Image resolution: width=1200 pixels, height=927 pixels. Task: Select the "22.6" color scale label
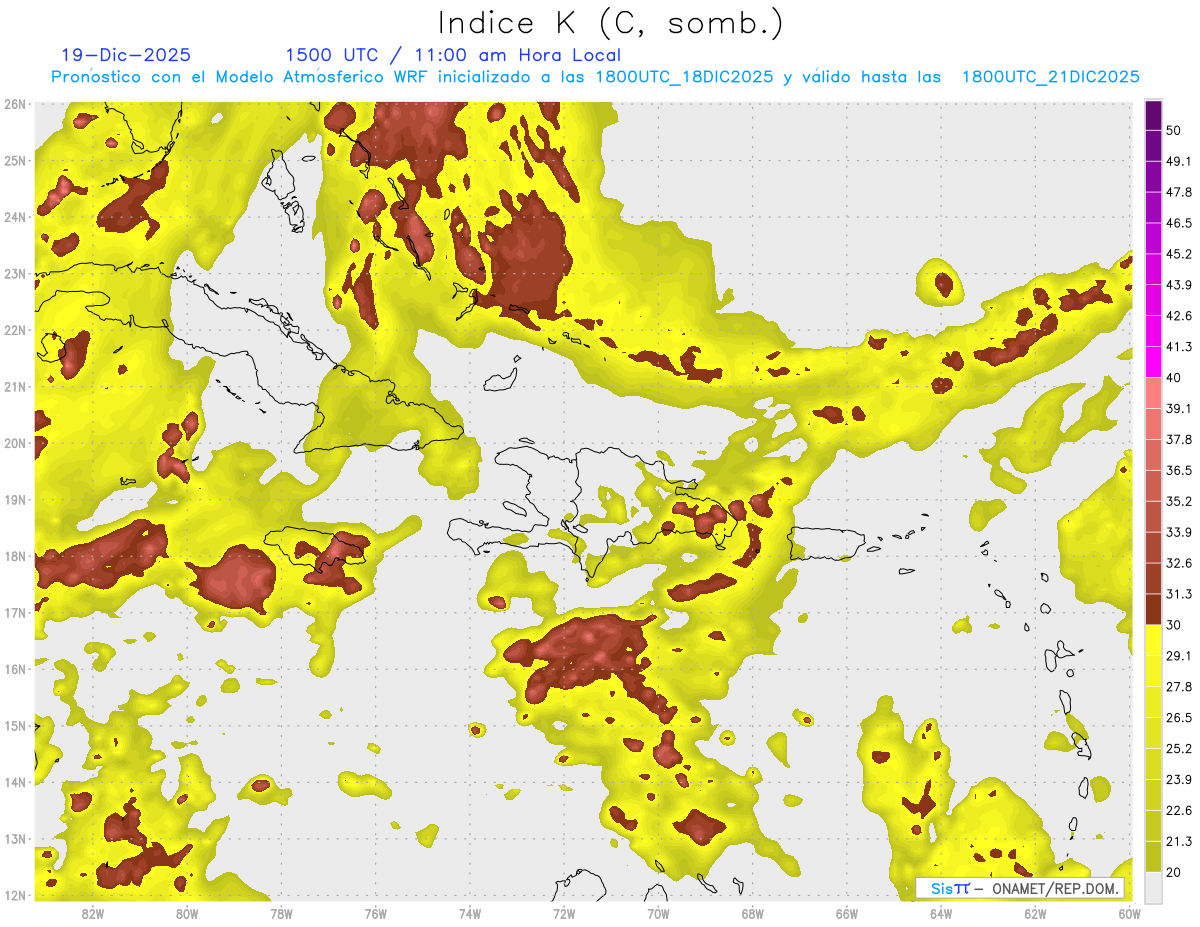tap(1178, 811)
